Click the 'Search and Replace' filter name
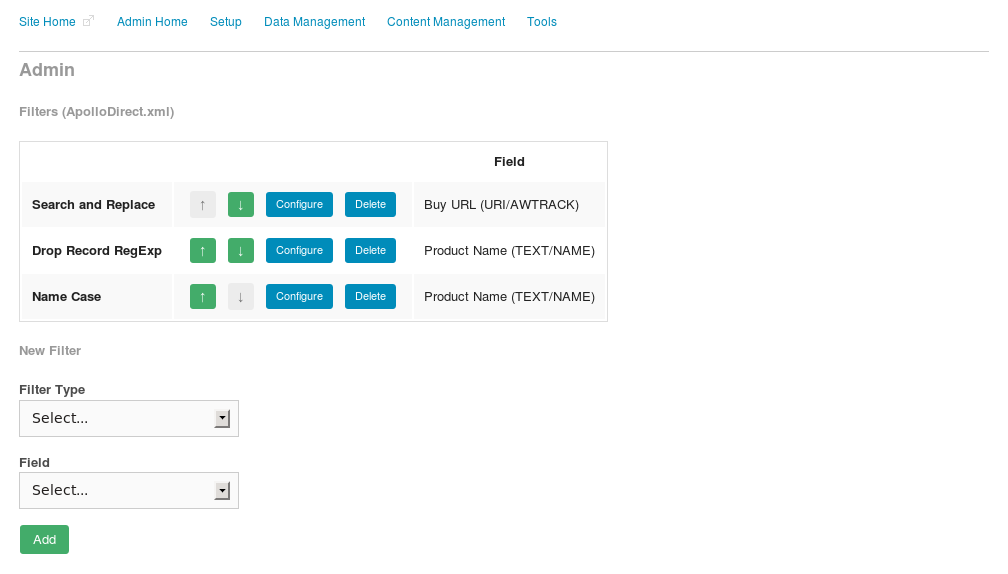Screen dimensions: 1008x574 click(93, 204)
